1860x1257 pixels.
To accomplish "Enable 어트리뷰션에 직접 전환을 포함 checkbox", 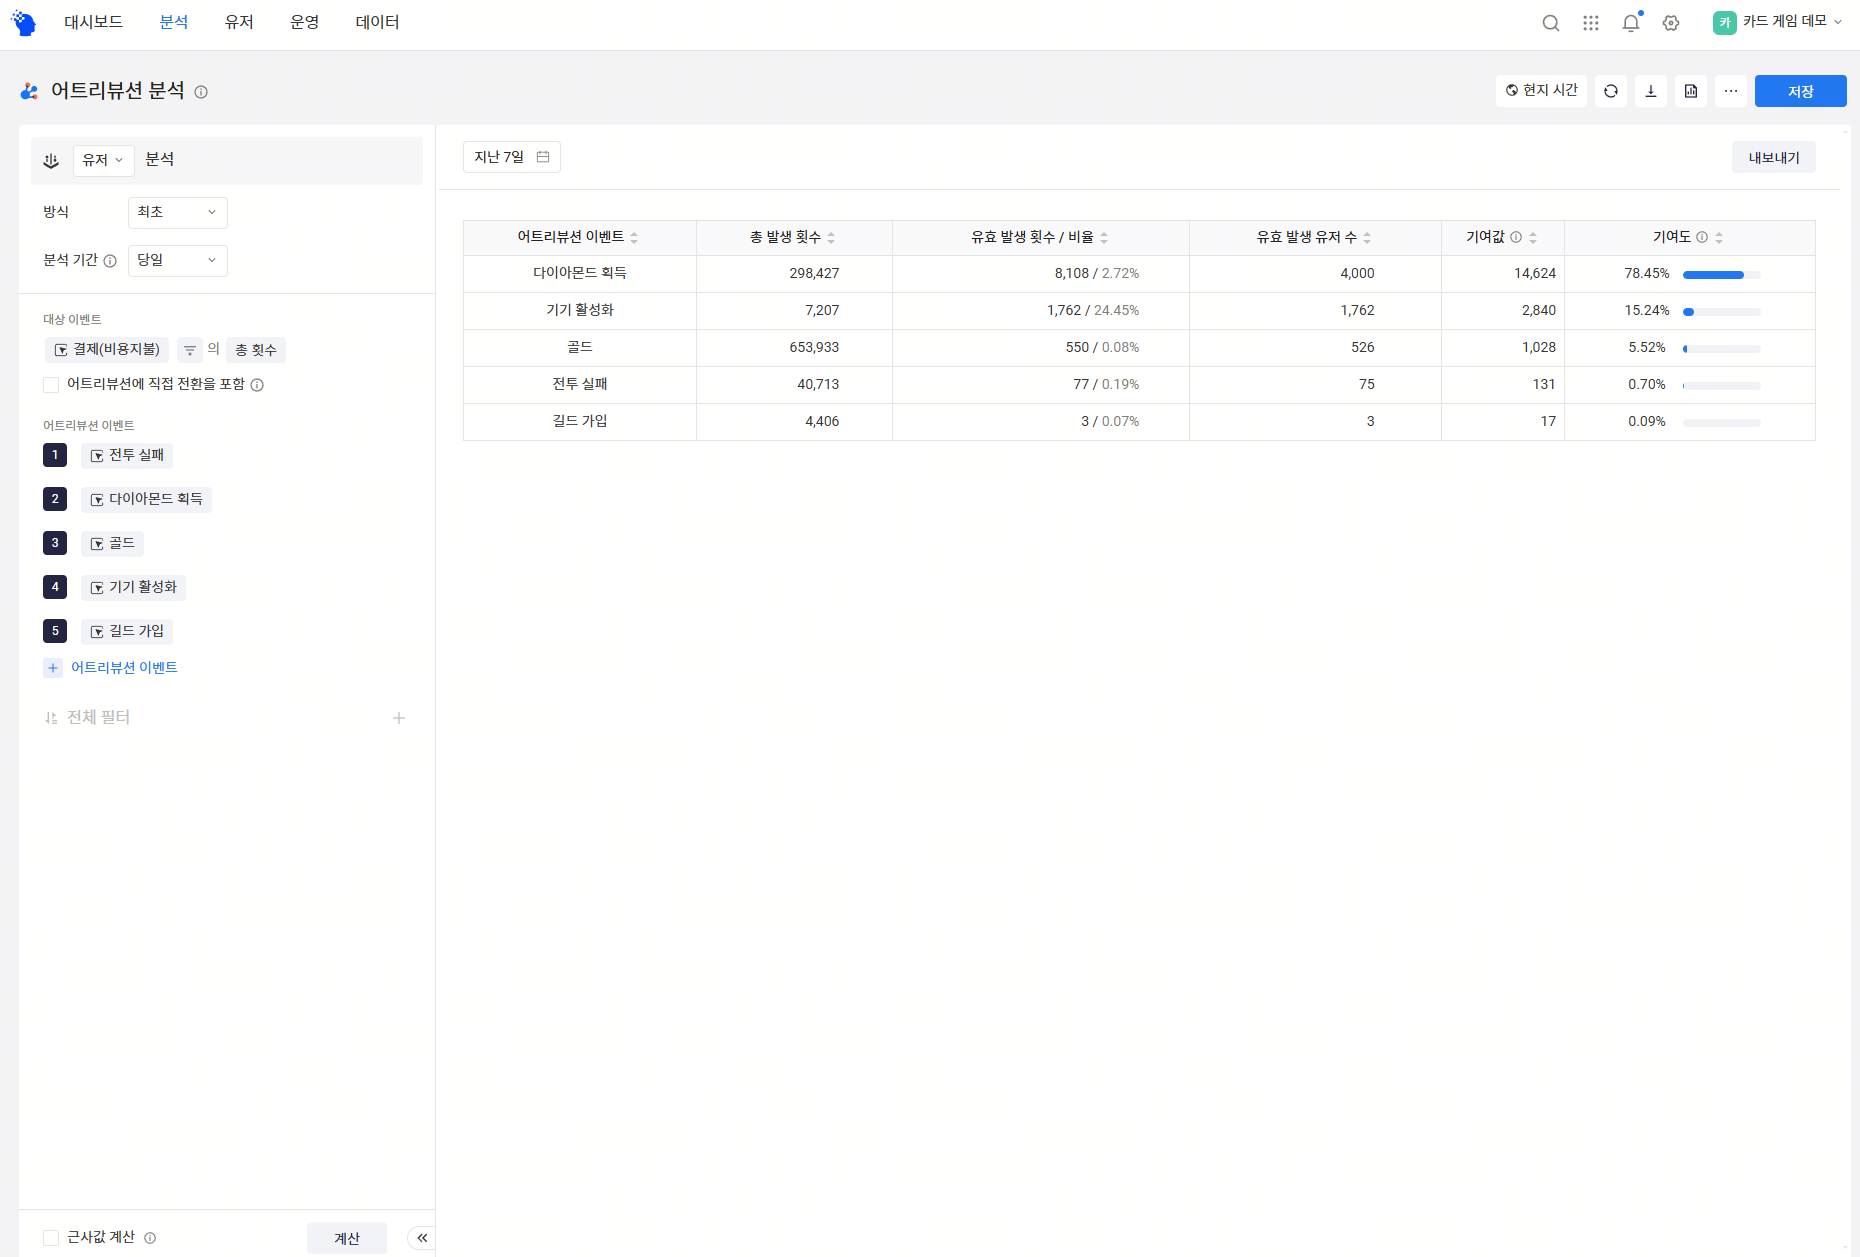I will [x=51, y=385].
